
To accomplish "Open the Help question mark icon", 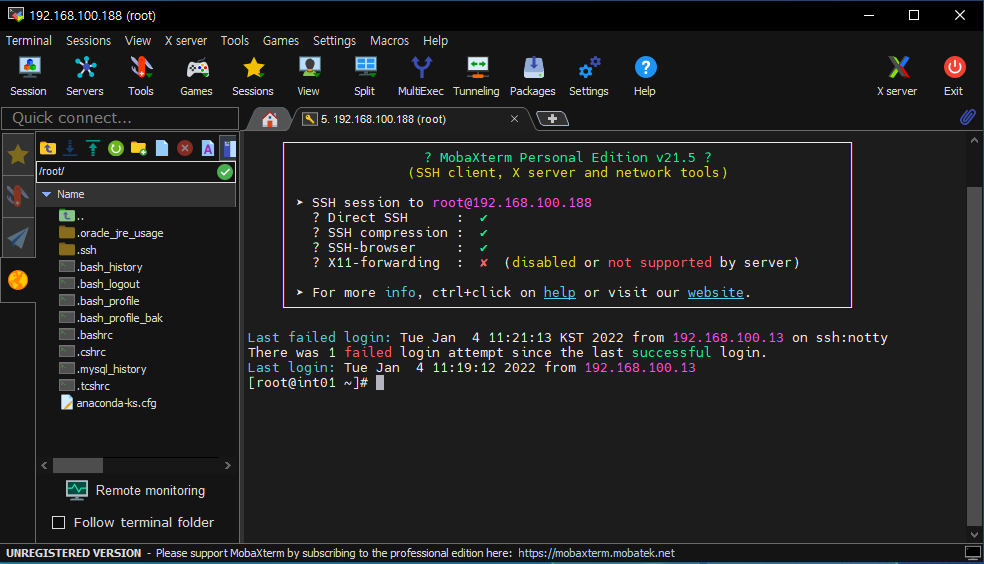I will tap(644, 77).
